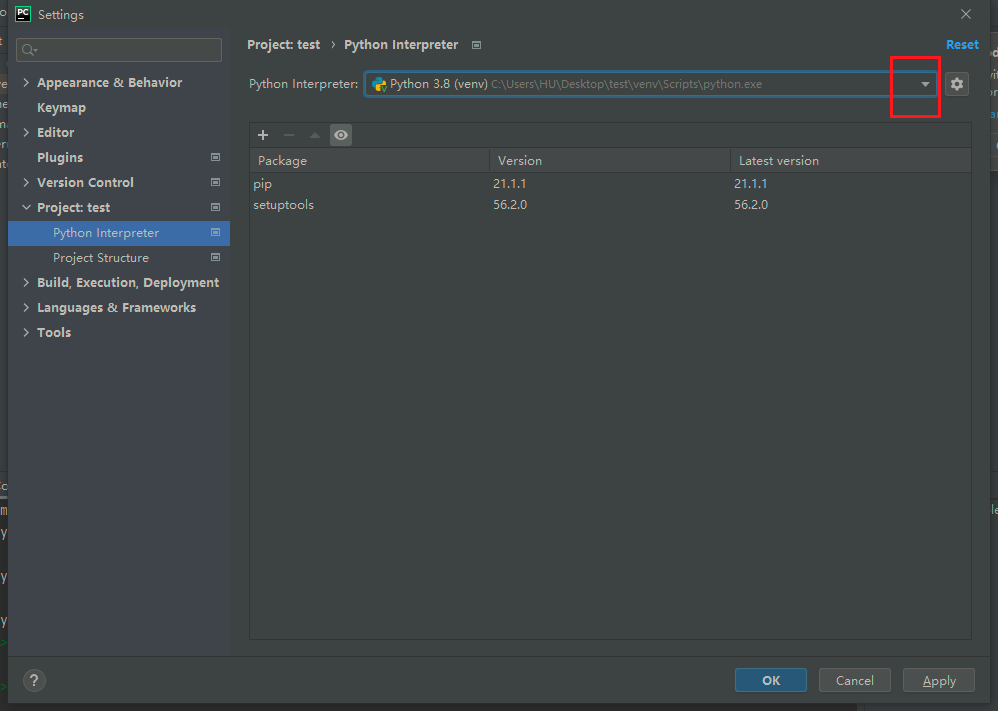This screenshot has width=998, height=711.
Task: Expand the Build, Execution, Deployment chevron
Action: tap(26, 283)
